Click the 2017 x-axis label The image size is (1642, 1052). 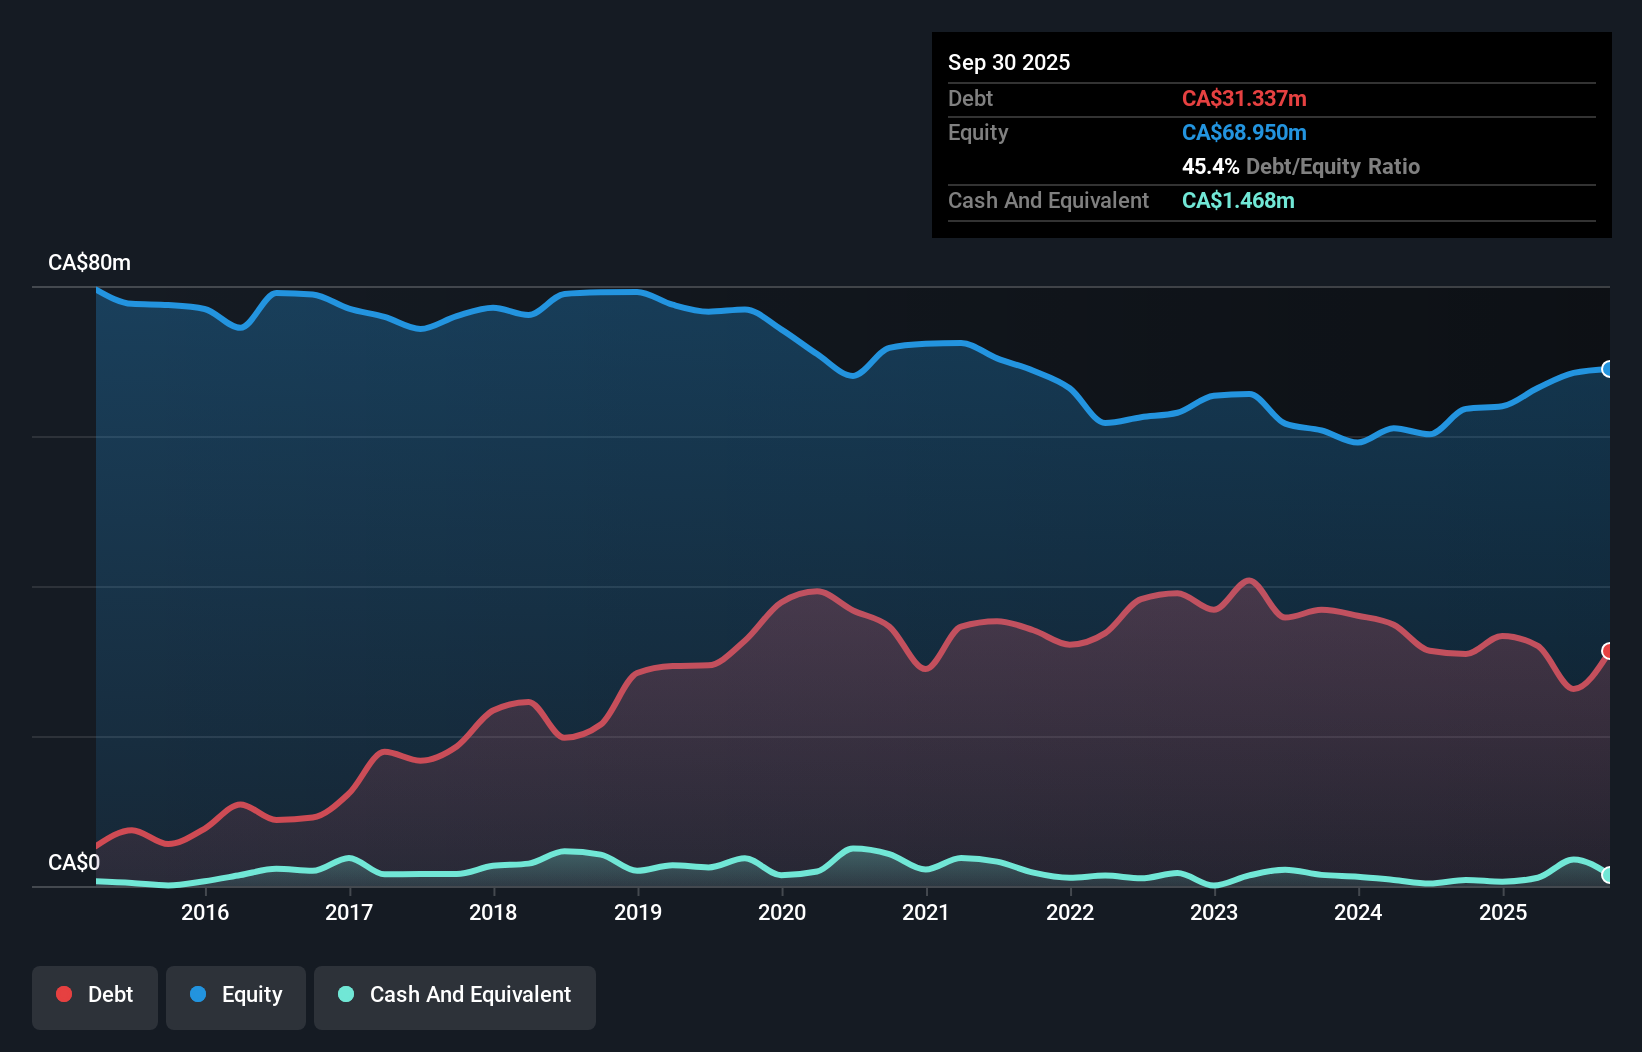(x=349, y=912)
